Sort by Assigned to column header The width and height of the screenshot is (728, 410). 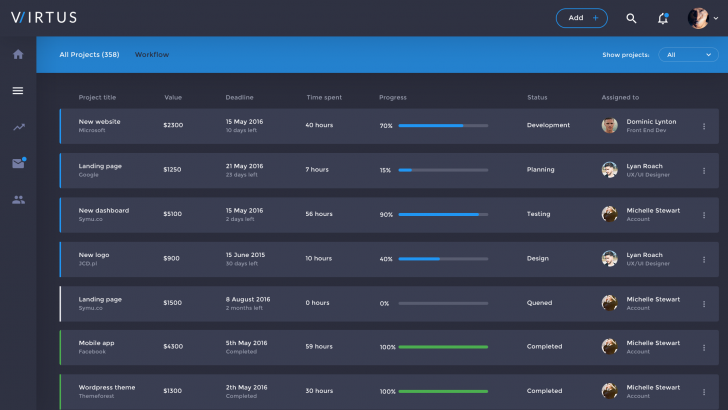620,98
